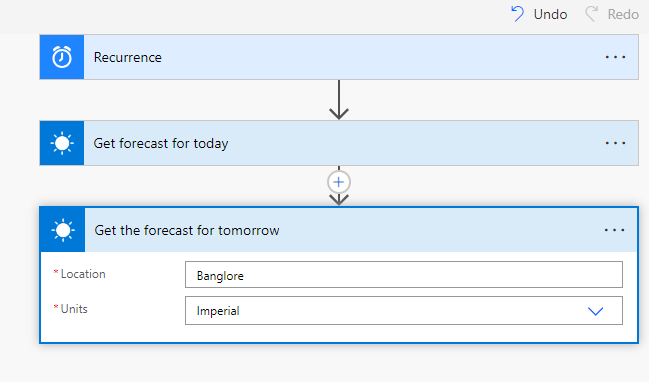Open the ellipsis menu for Get the forecast for tomorrow
The width and height of the screenshot is (649, 382).
615,230
